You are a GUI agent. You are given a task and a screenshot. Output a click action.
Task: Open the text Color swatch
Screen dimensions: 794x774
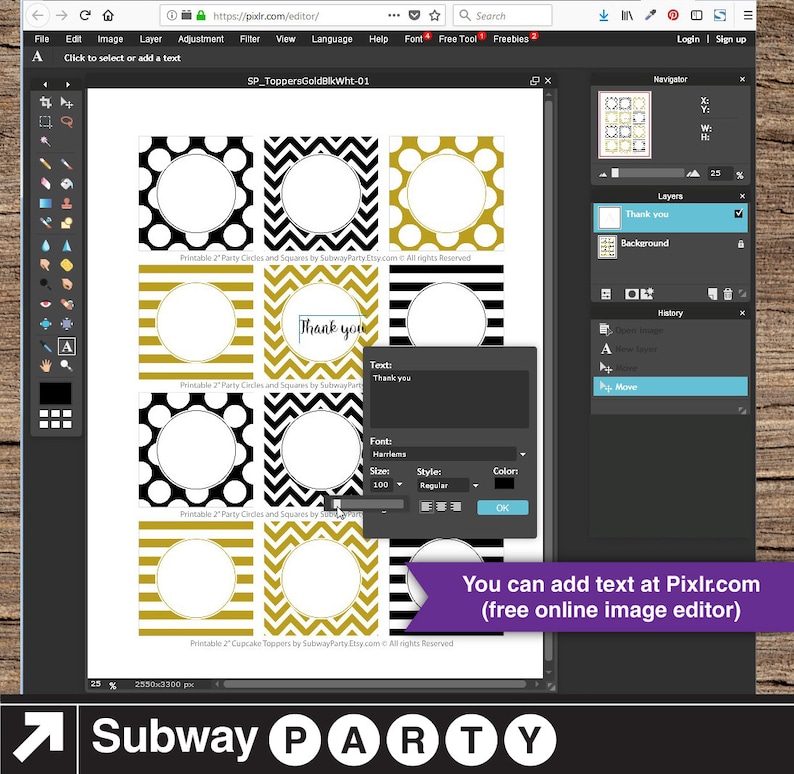pos(504,483)
